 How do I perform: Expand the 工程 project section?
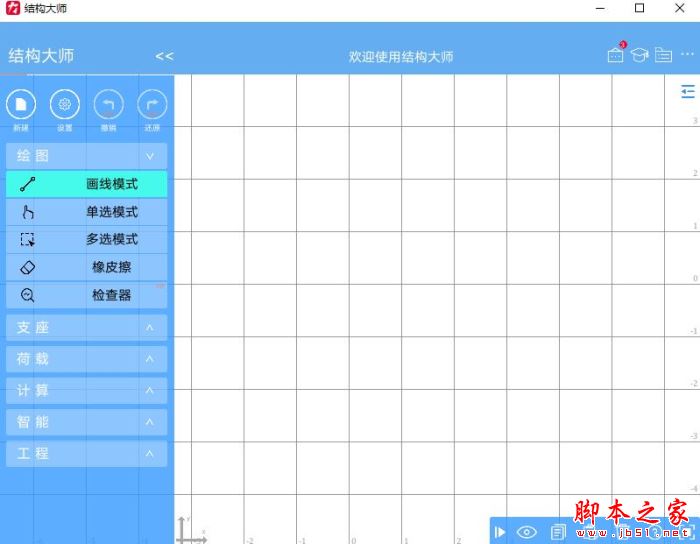[87, 453]
